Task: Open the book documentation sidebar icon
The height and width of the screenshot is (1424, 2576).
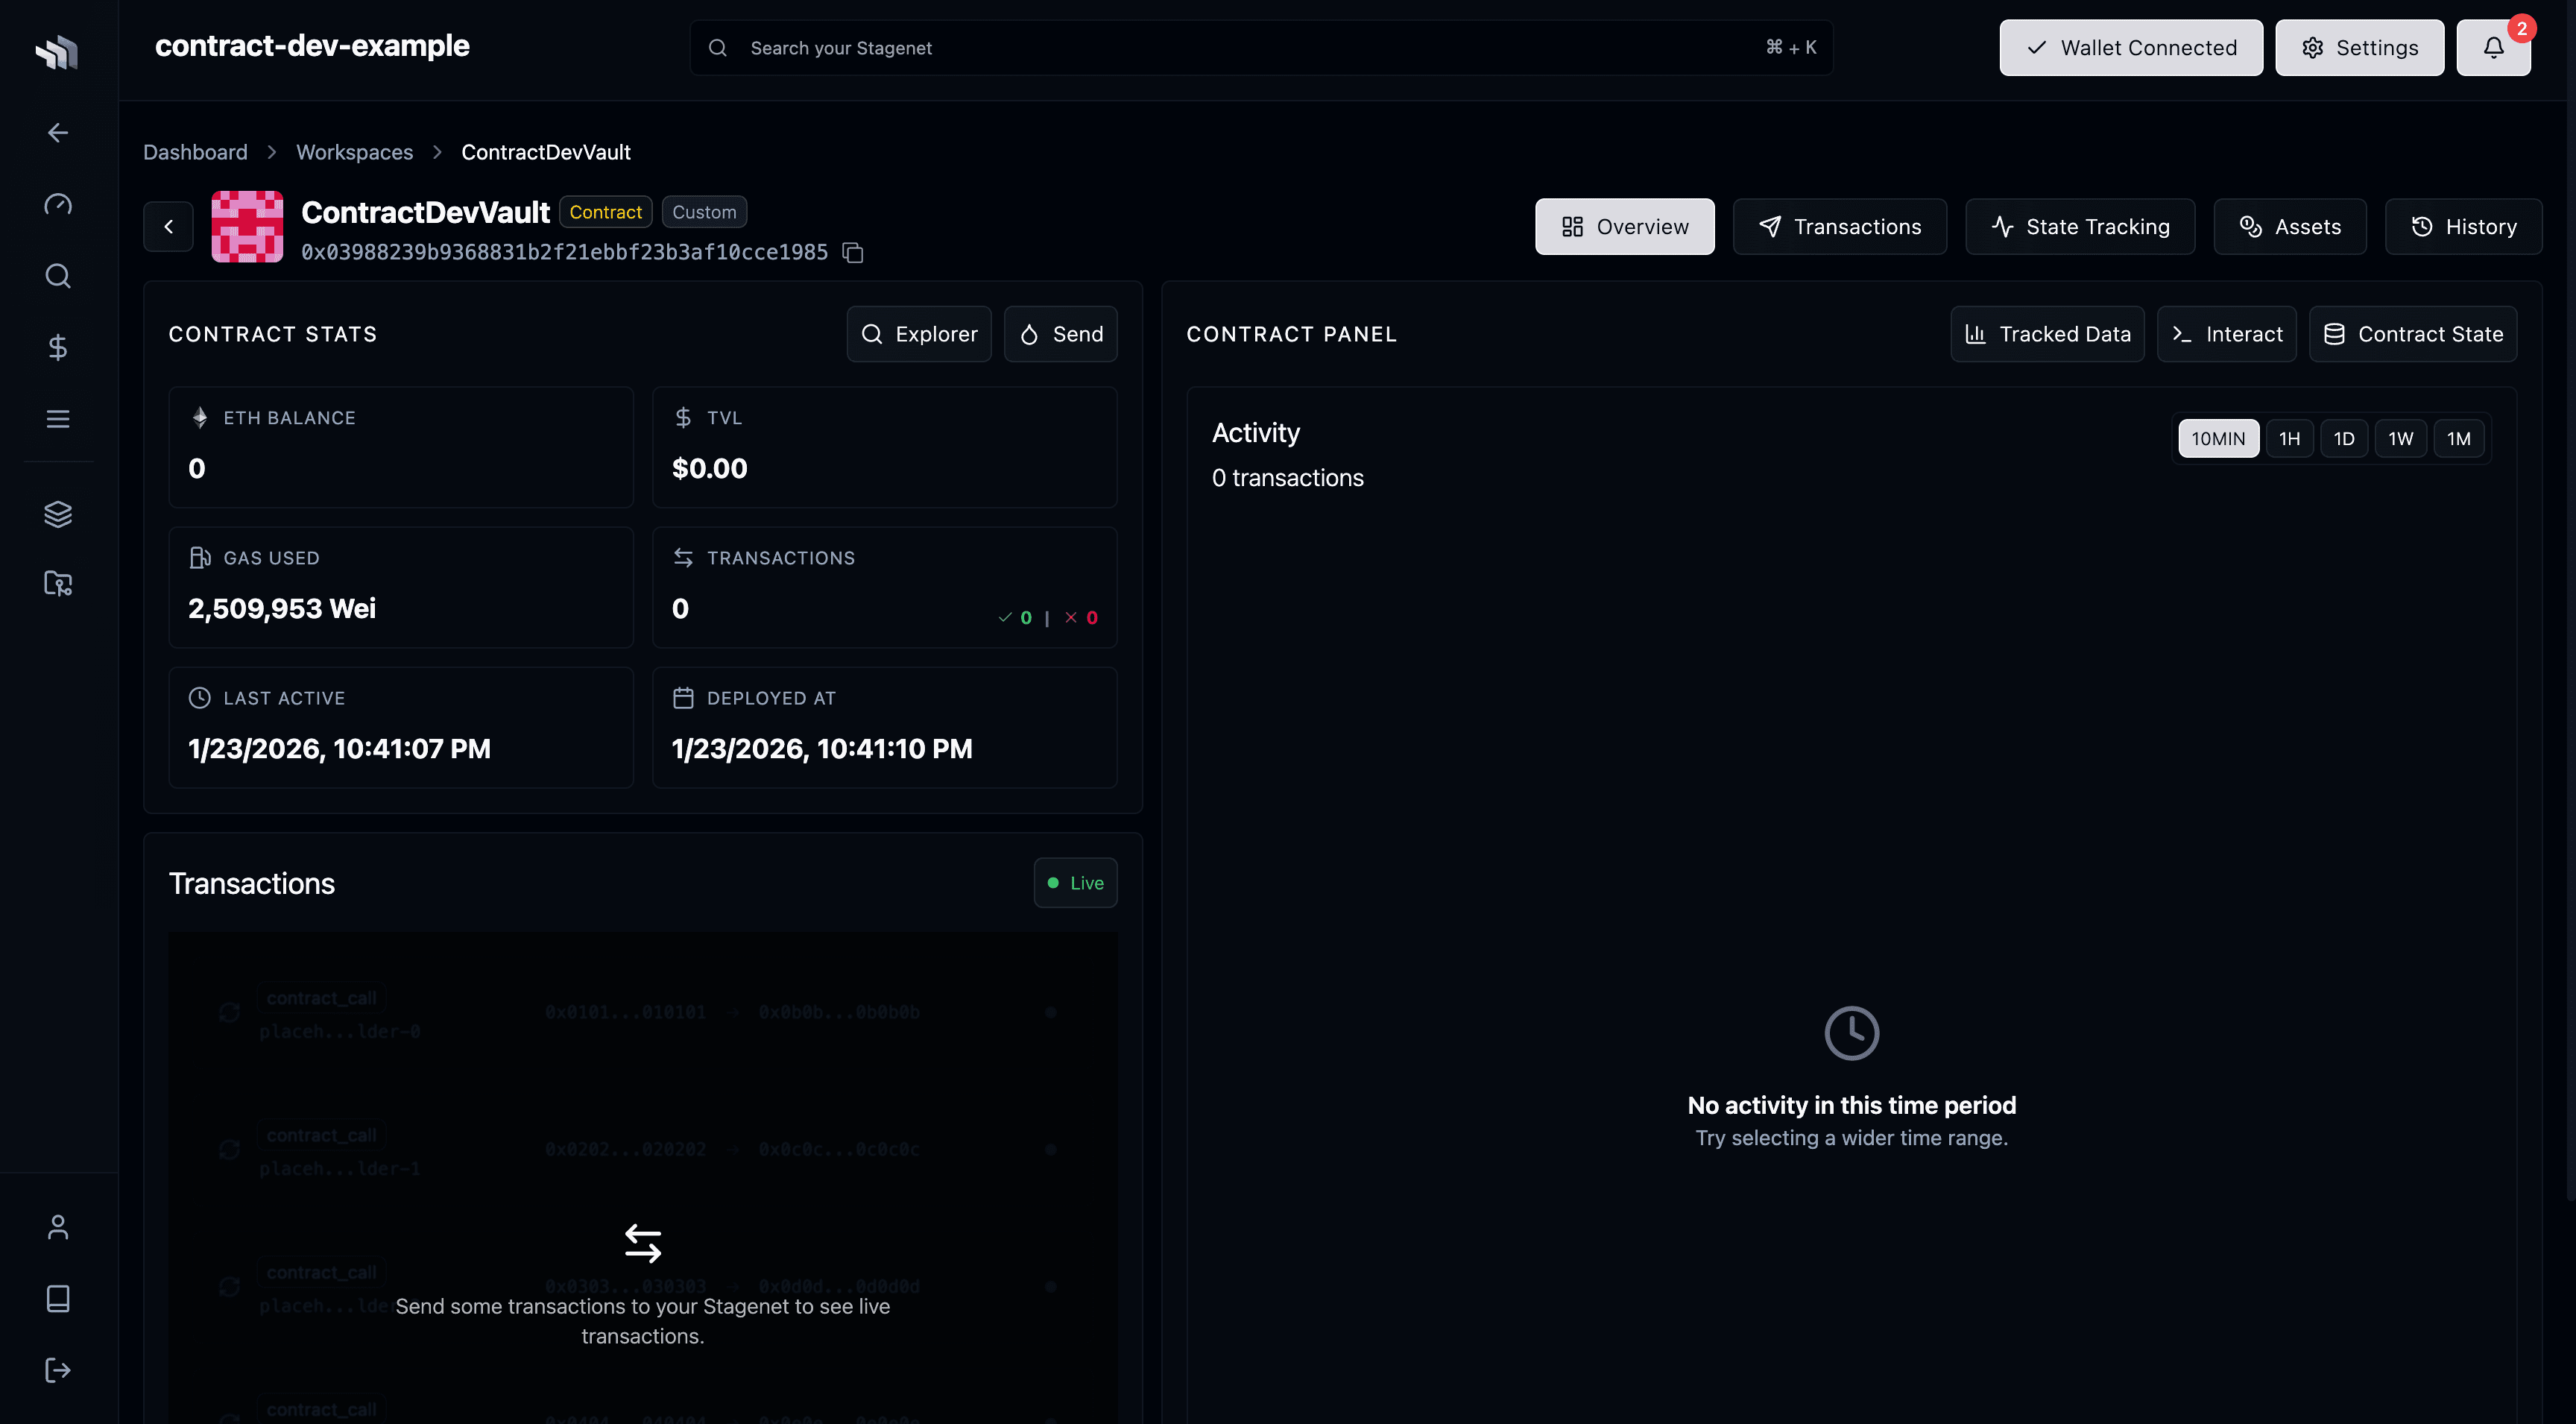Action: [x=58, y=1298]
